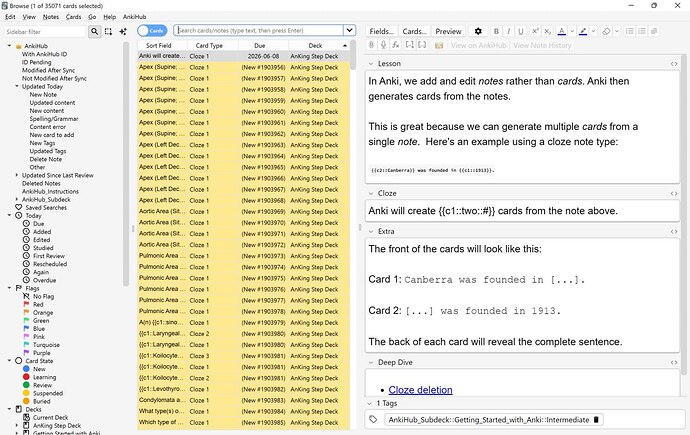The image size is (690, 435).
Task: Toggle HTML editor for Cloze field
Action: pos(674,194)
